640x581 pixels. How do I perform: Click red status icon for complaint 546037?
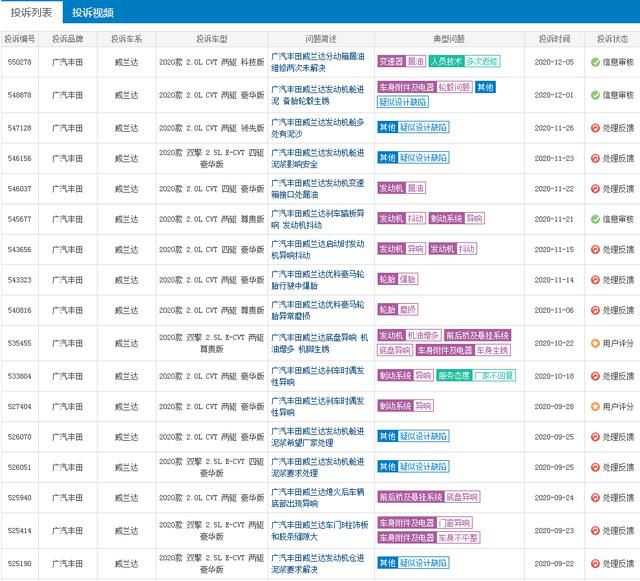pyautogui.click(x=595, y=189)
